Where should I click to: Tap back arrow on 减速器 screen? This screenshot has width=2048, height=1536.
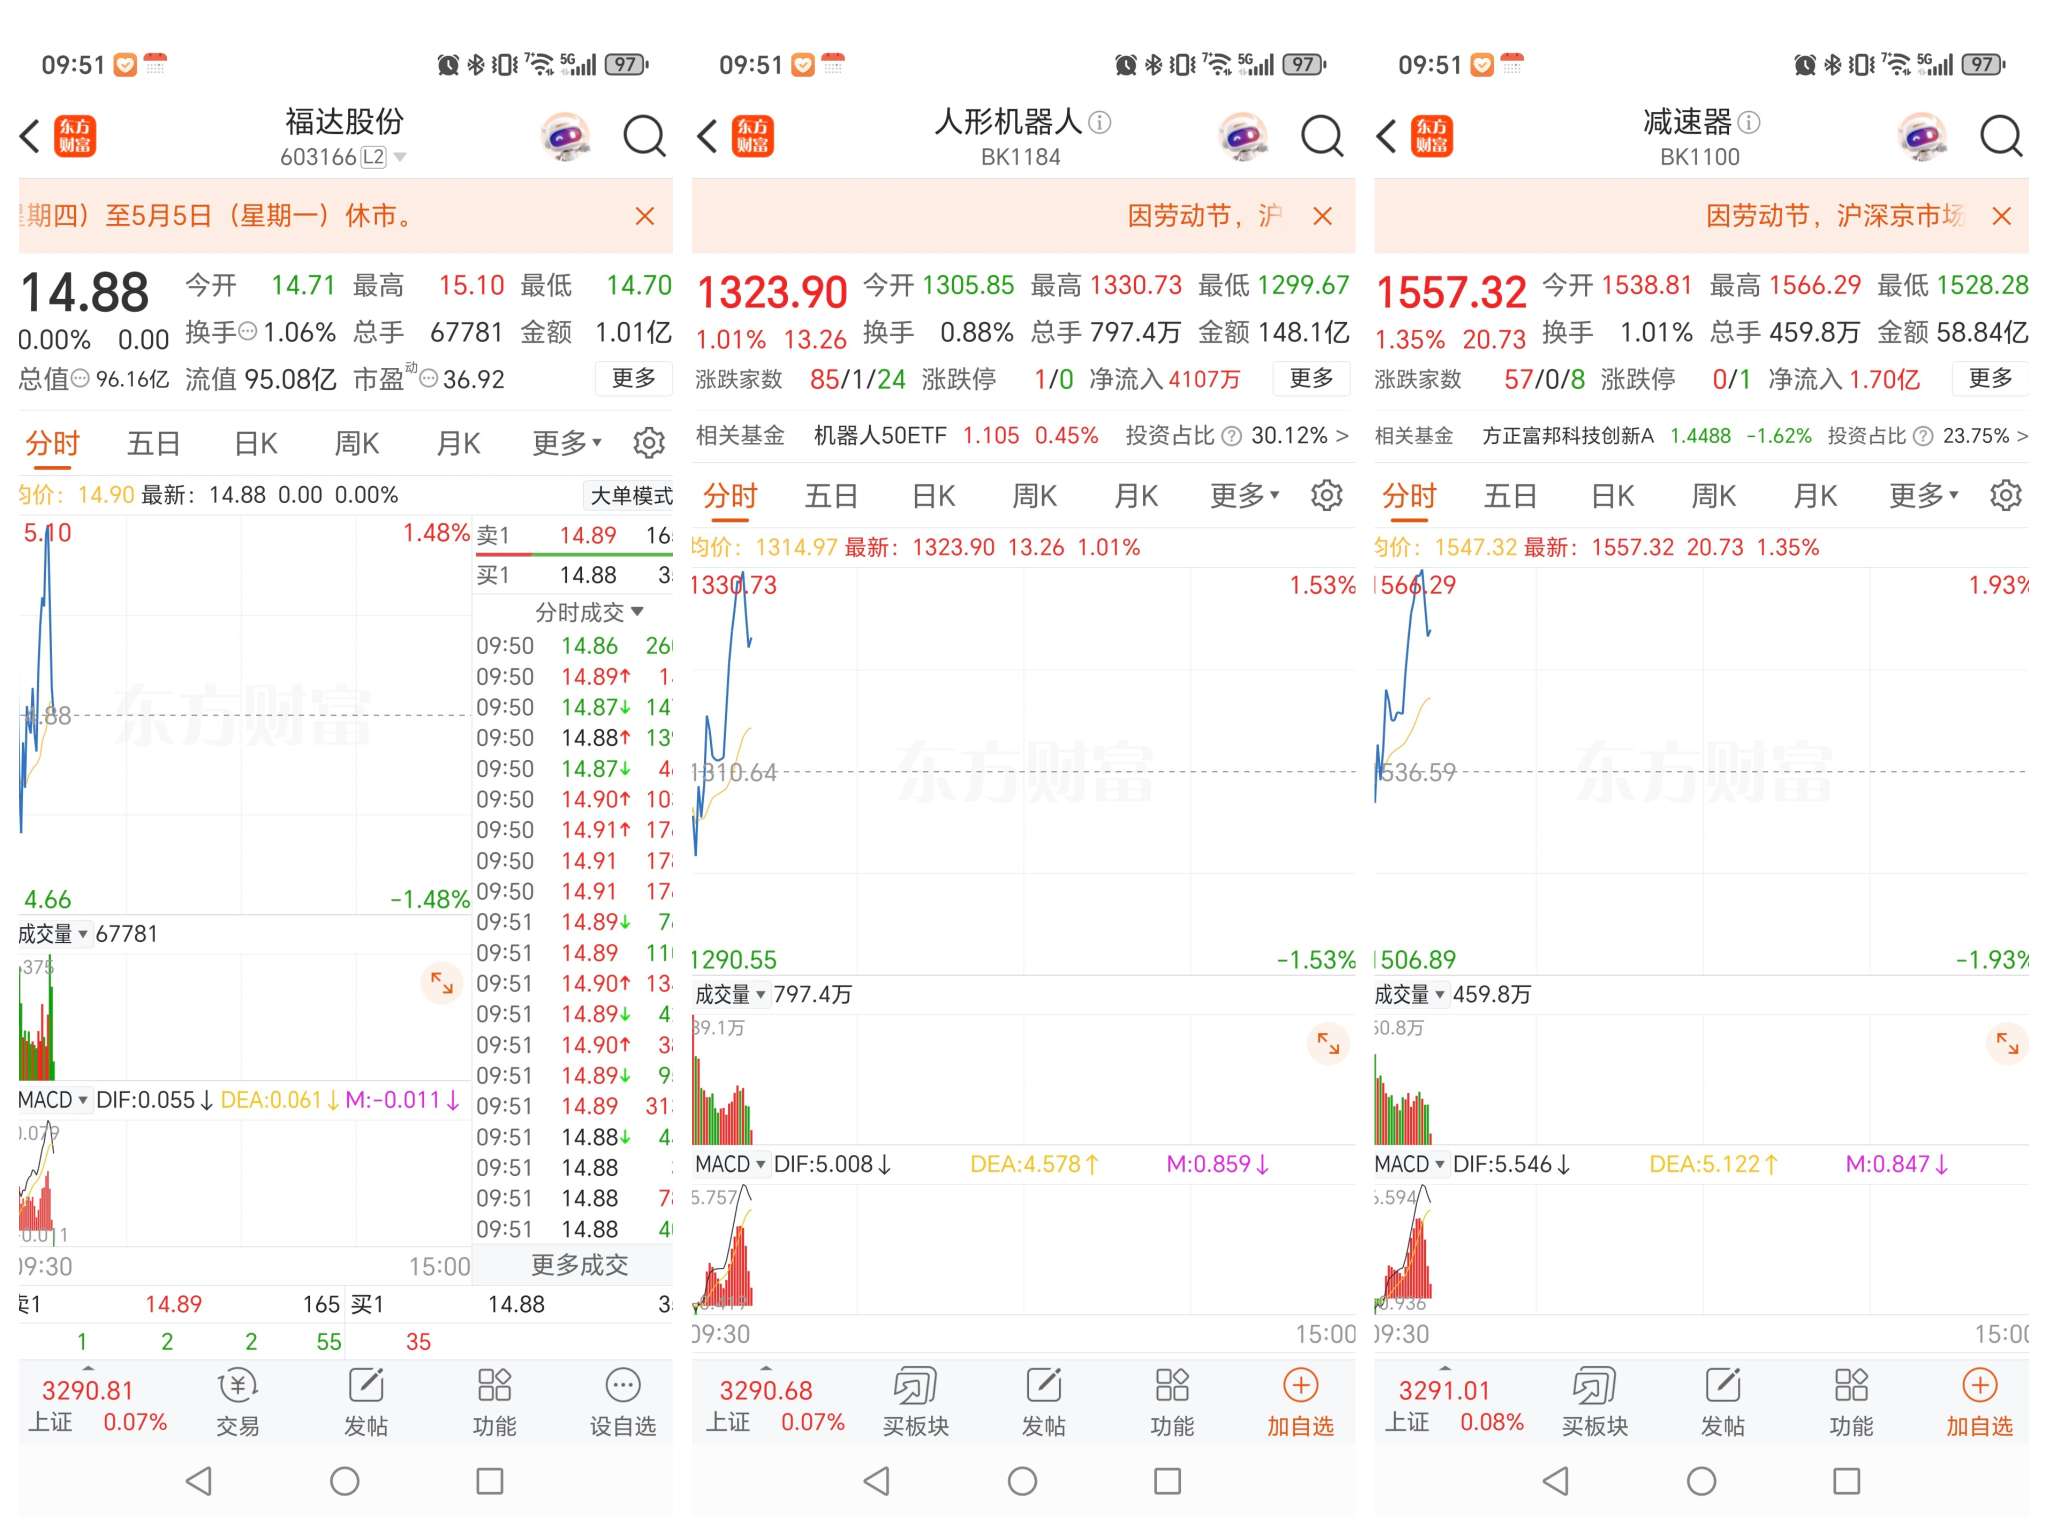(x=1386, y=136)
